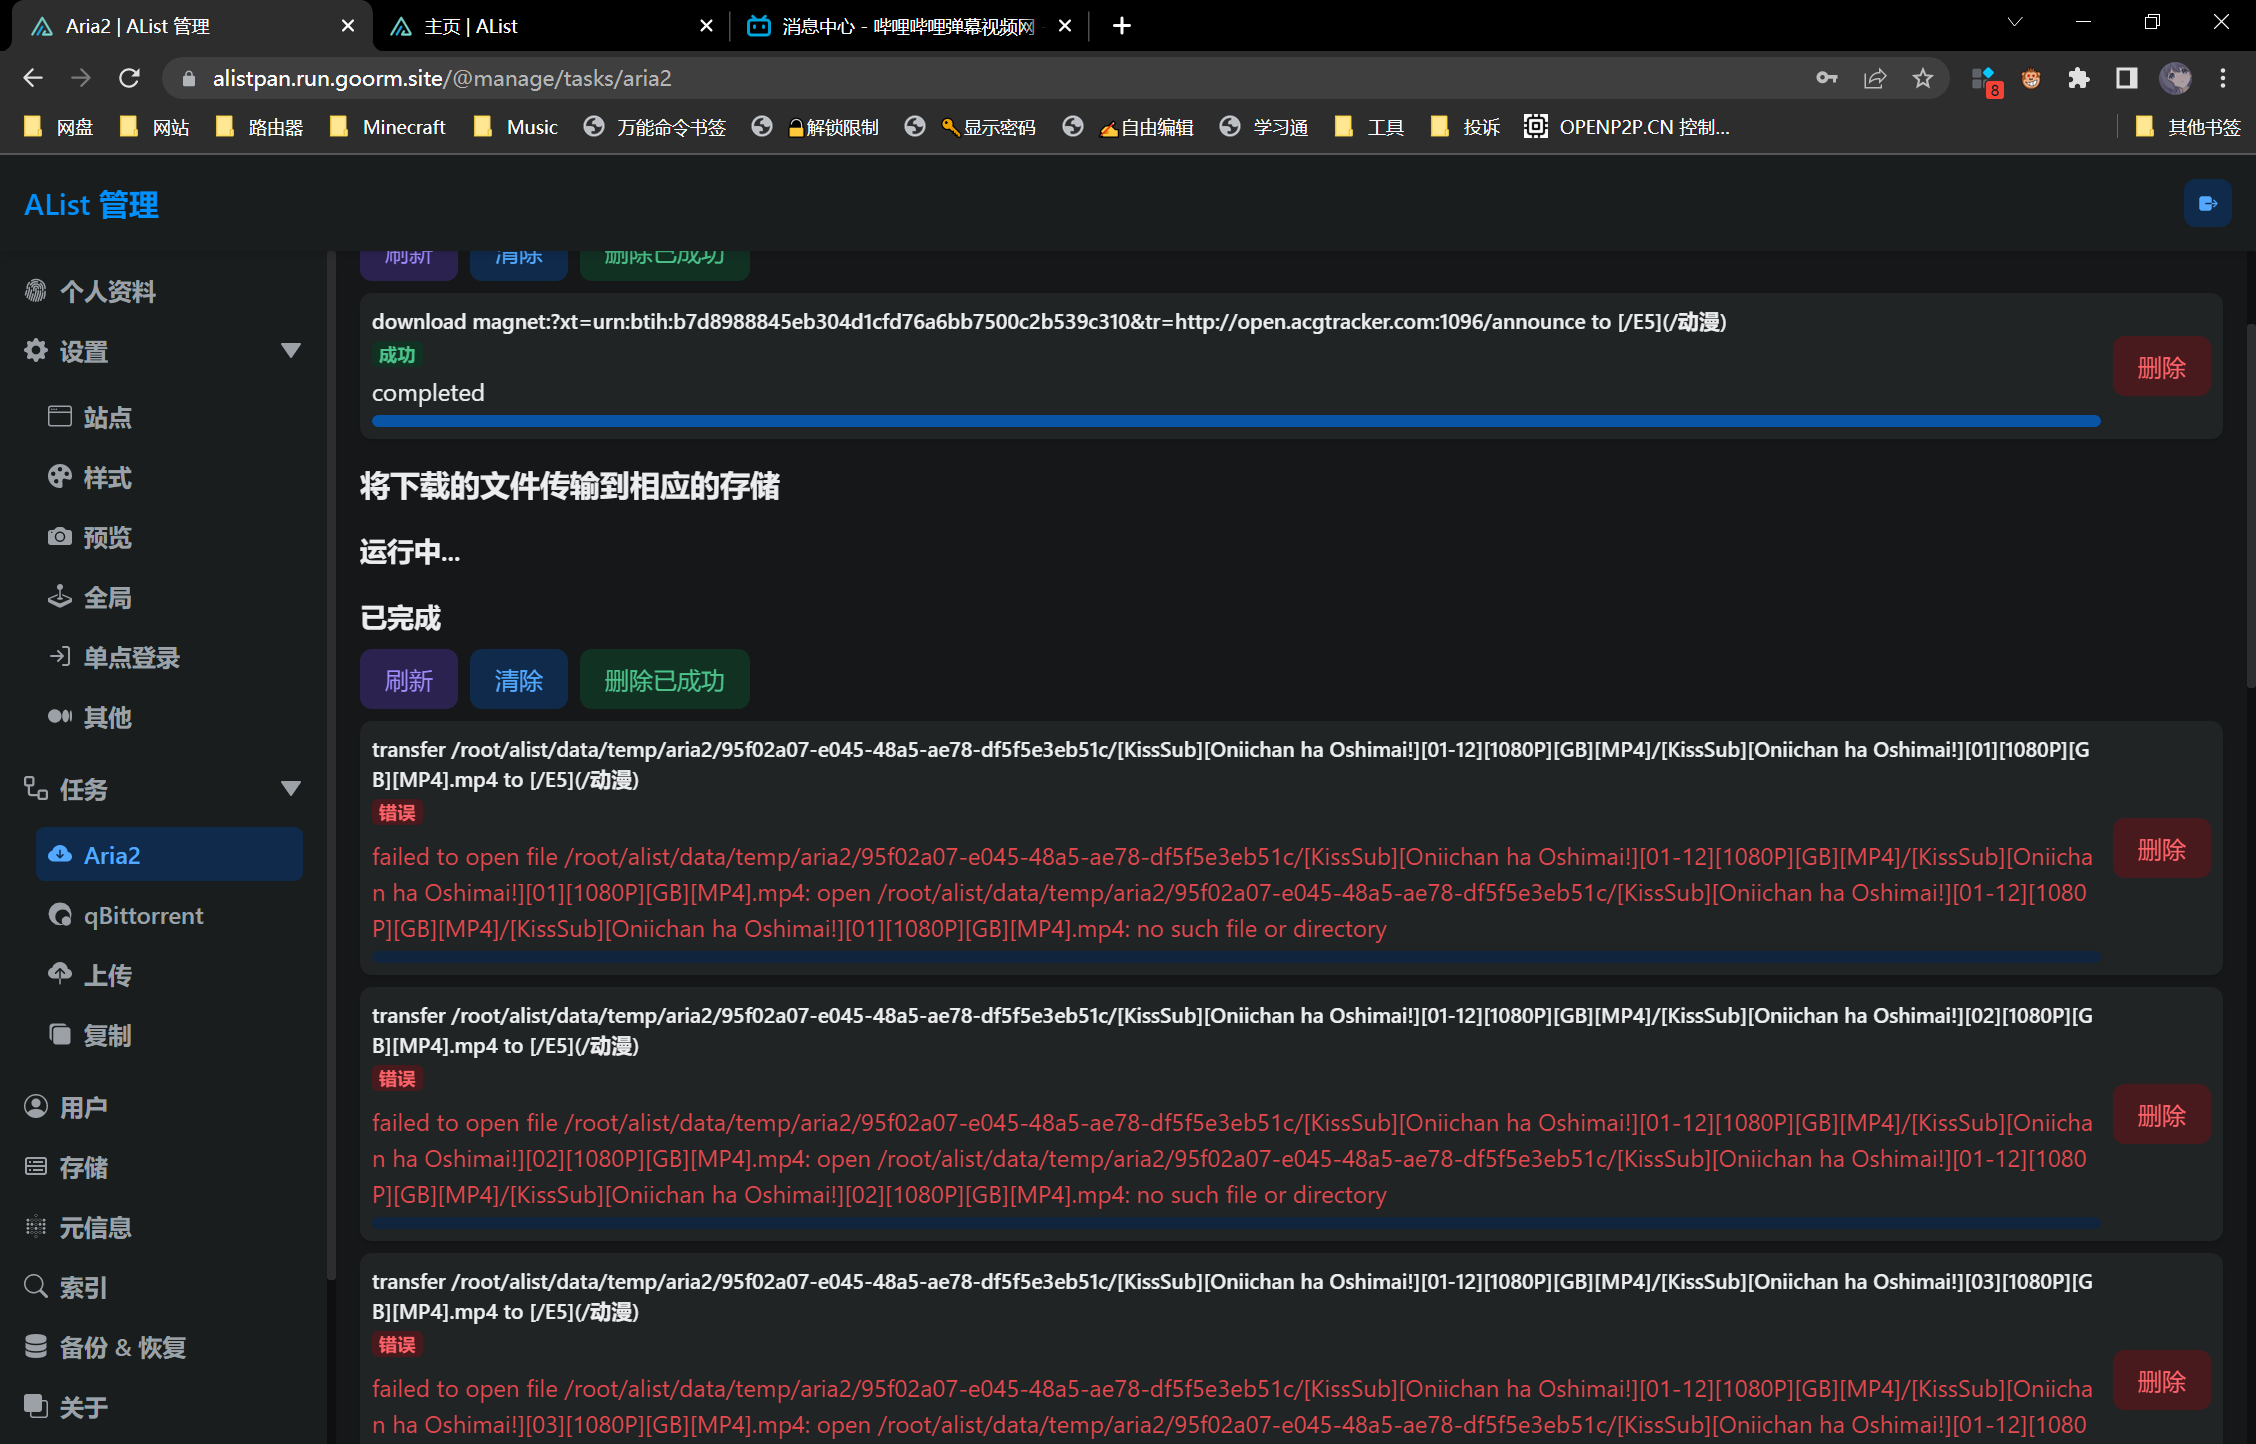Open the qBittorrent tasks section
Viewport: 2256px width, 1444px height.
(x=144, y=915)
